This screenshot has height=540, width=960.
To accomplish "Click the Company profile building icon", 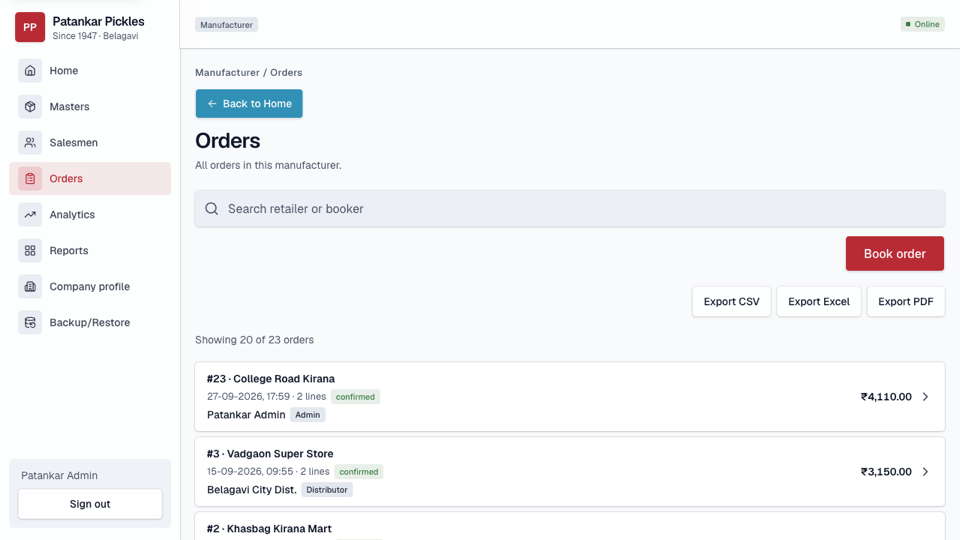I will tap(30, 287).
